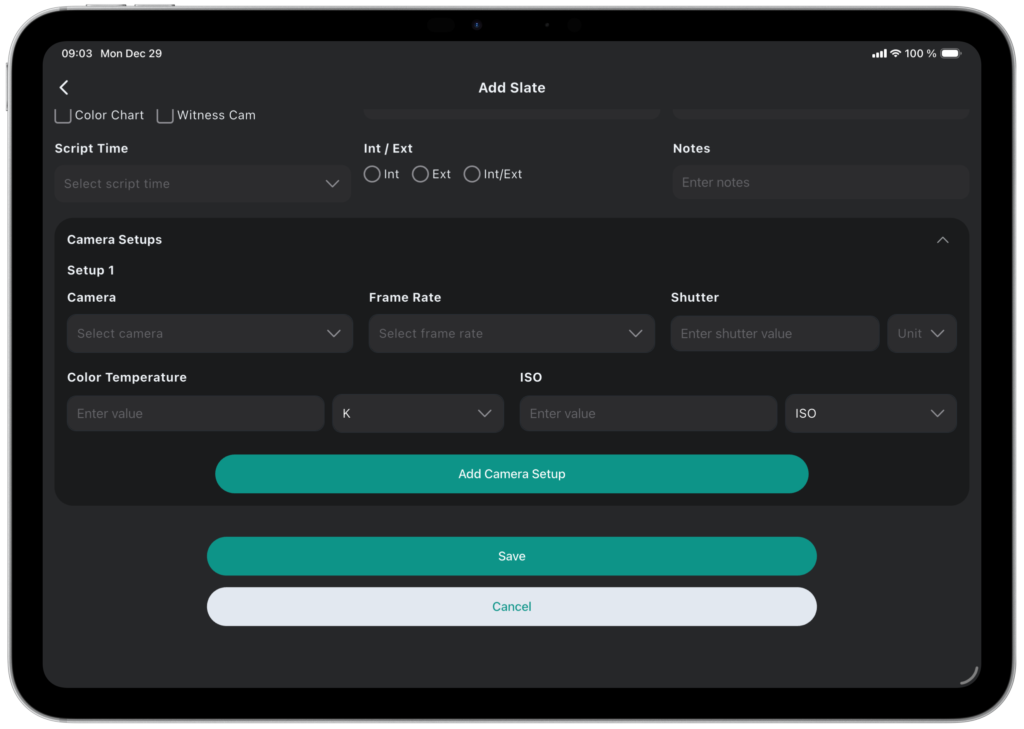Choose the Ext radio option
Screen dimensions: 1024x729
[421, 174]
